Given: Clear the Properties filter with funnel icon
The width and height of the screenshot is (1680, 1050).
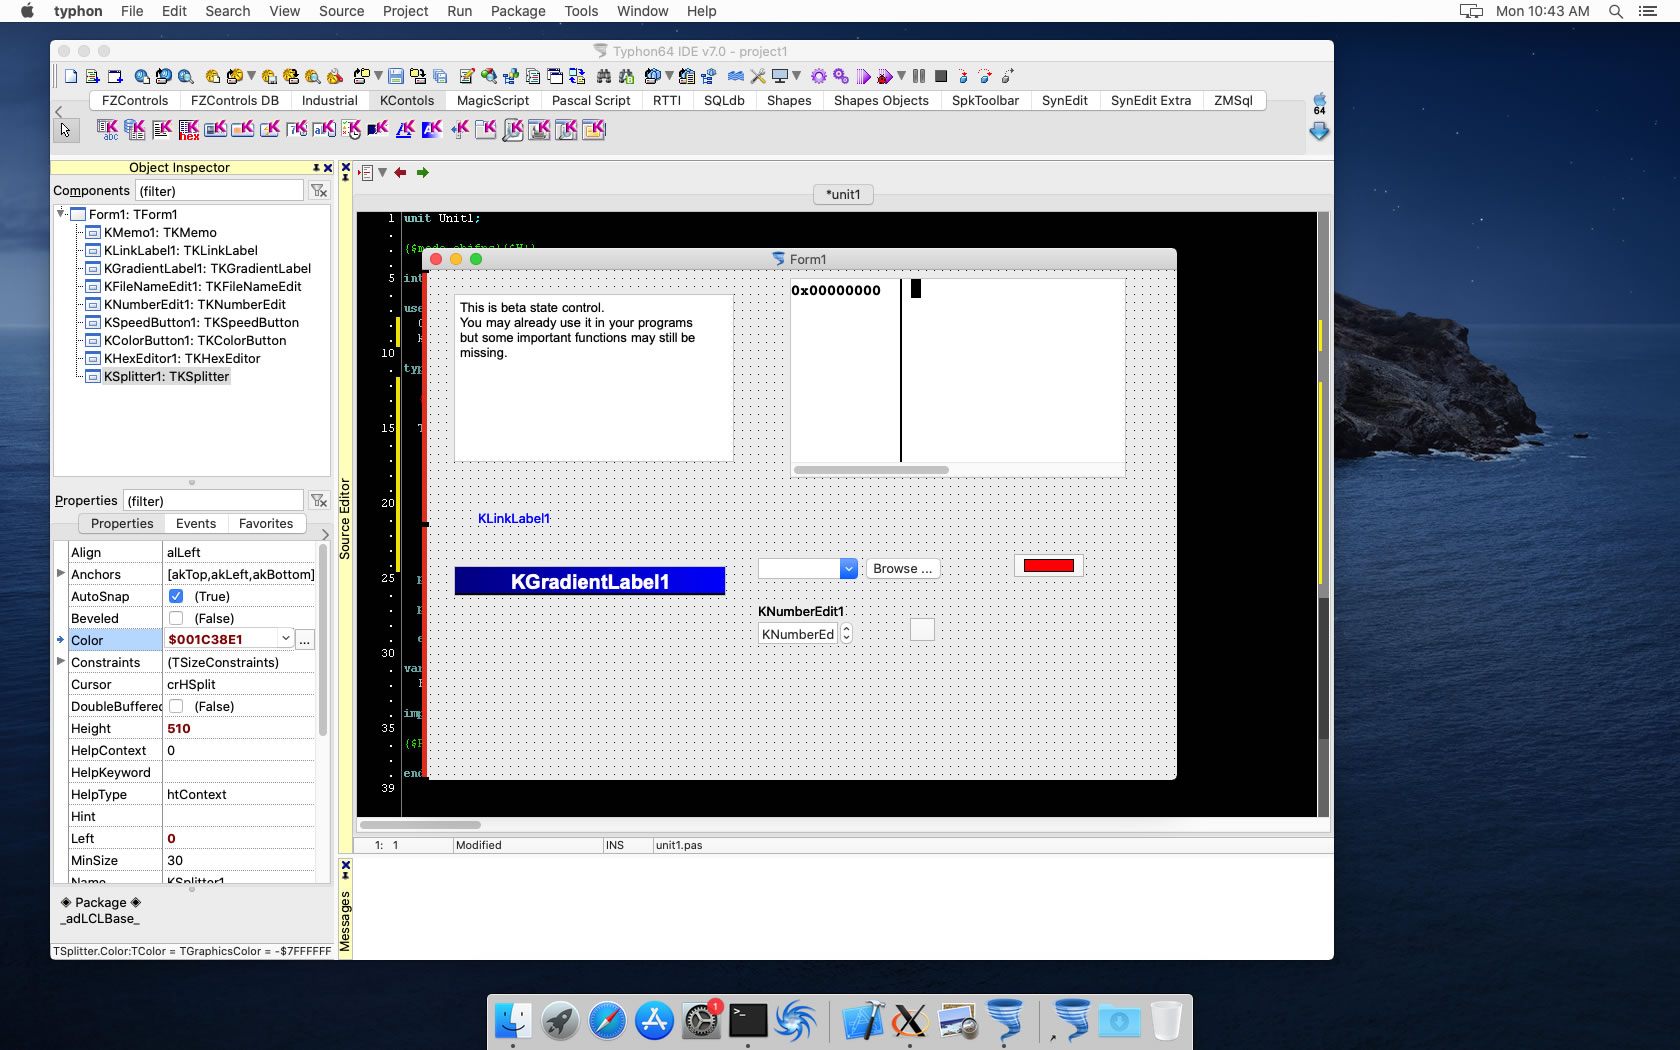Looking at the screenshot, I should (319, 500).
